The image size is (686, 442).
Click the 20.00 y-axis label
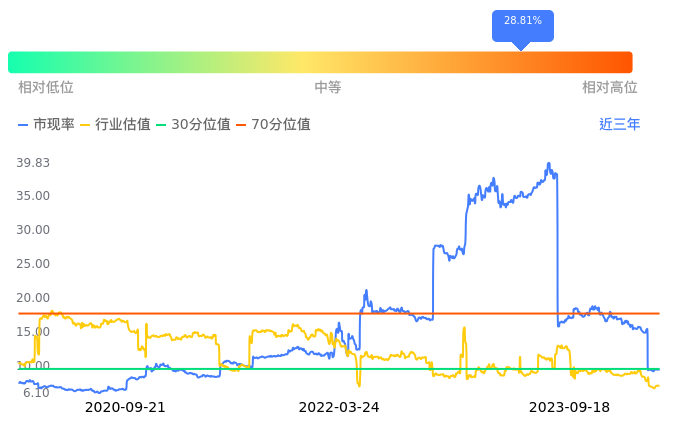point(34,298)
